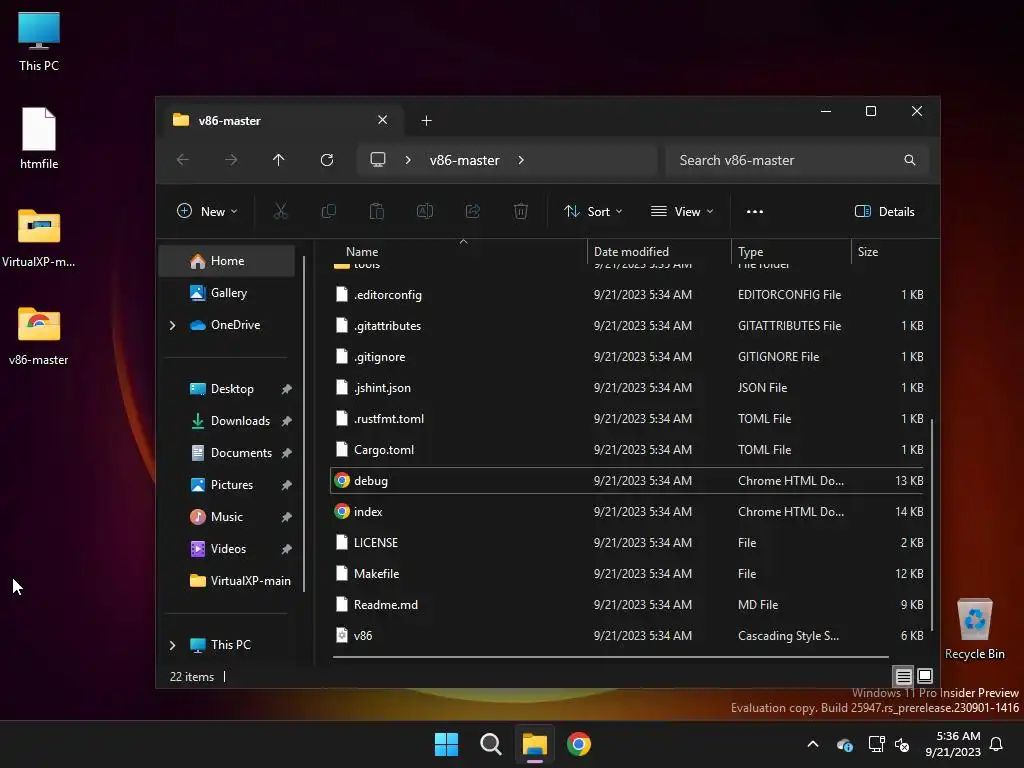Open Gallery in navigation pane
This screenshot has height=768, width=1024.
coord(227,293)
